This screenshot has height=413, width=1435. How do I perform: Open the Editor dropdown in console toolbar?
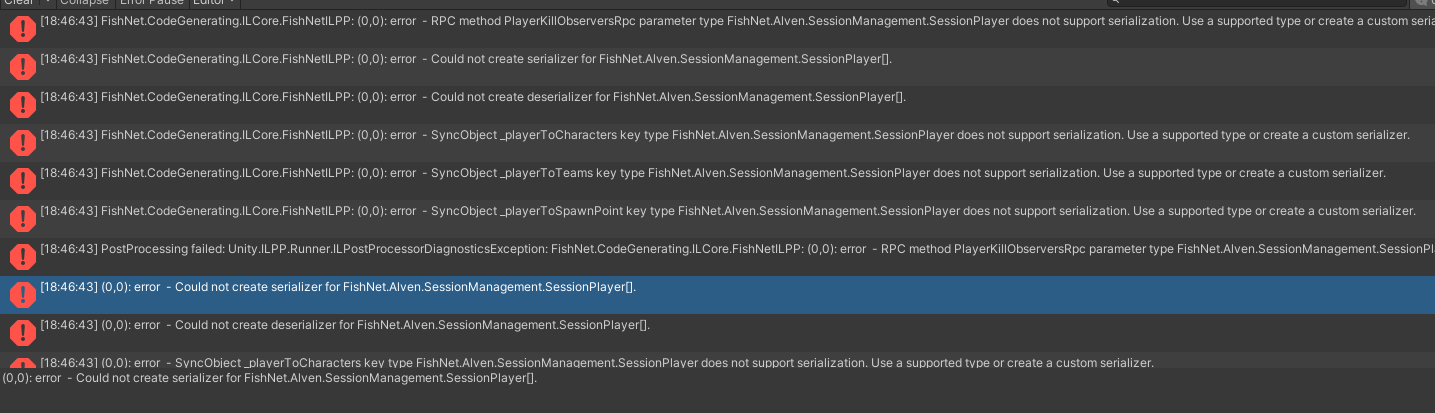coord(215,2)
